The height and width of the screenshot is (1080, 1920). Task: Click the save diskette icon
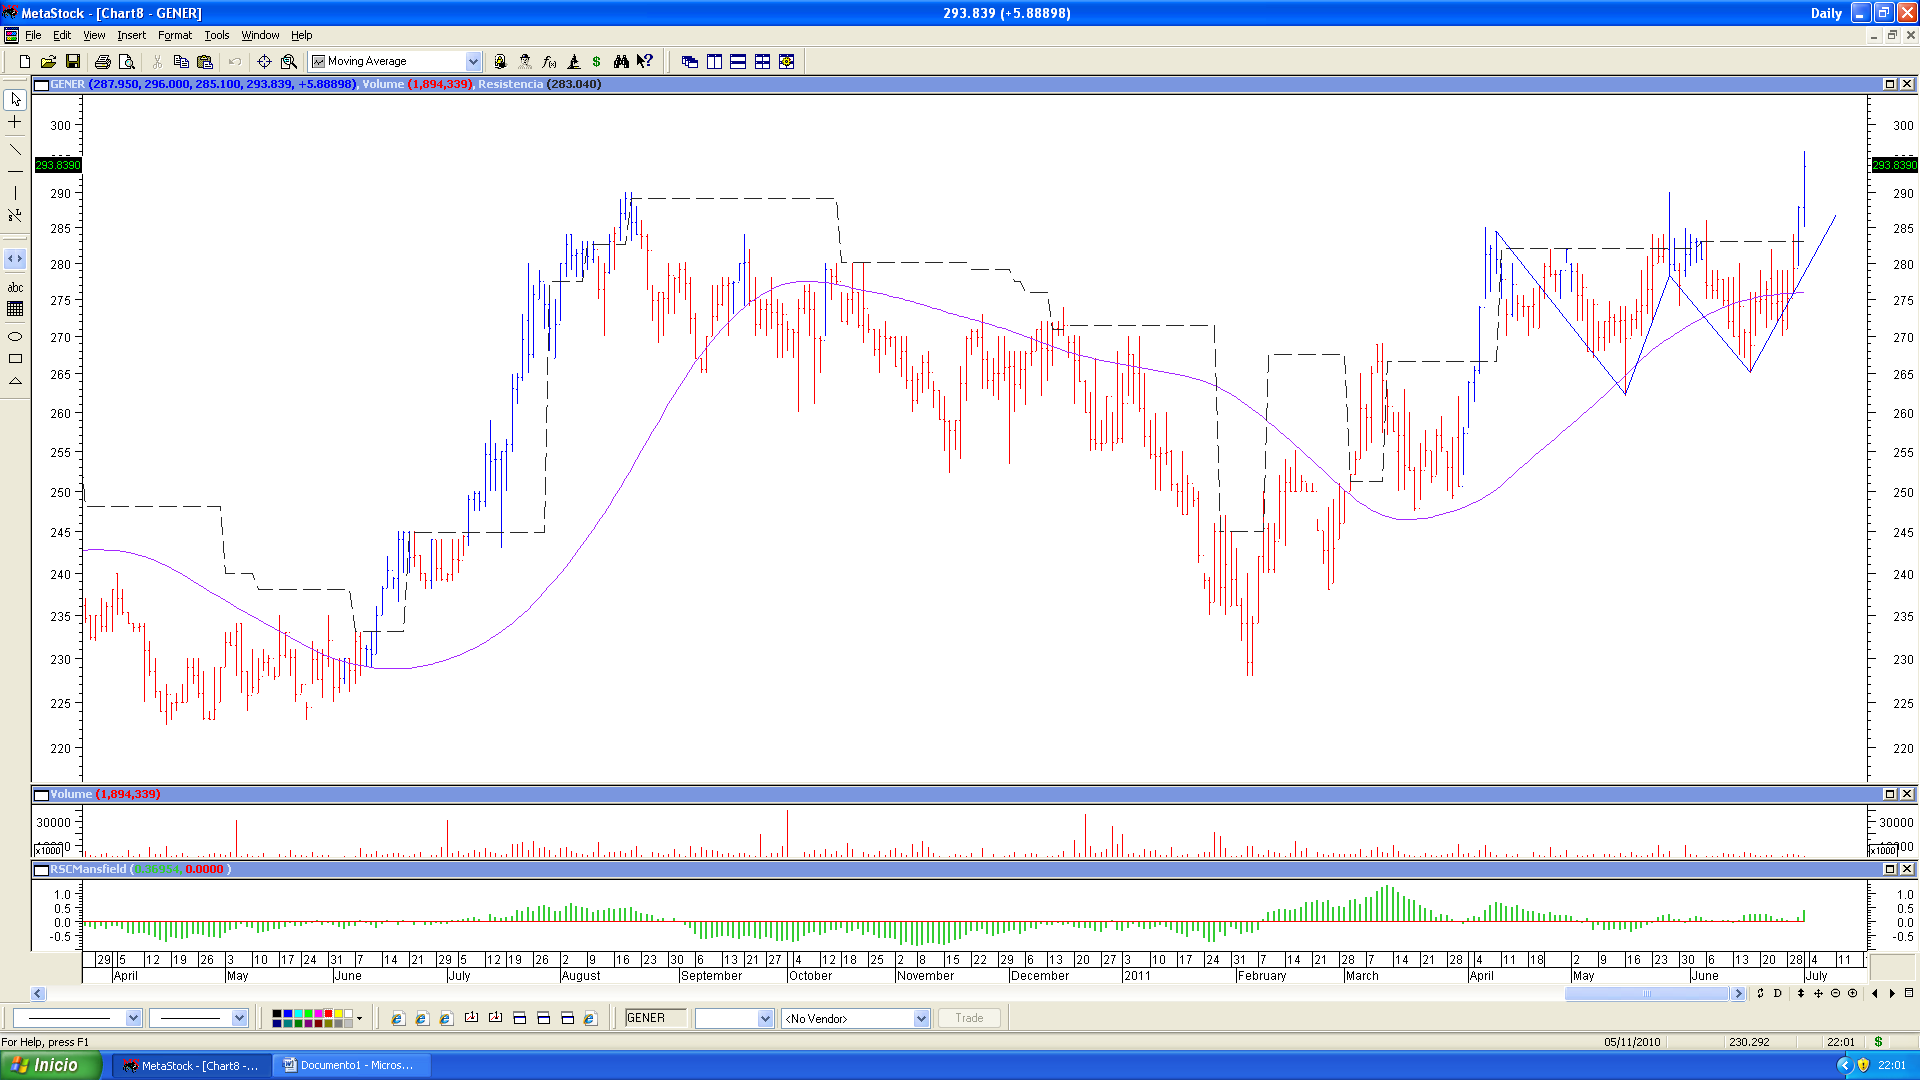point(73,62)
